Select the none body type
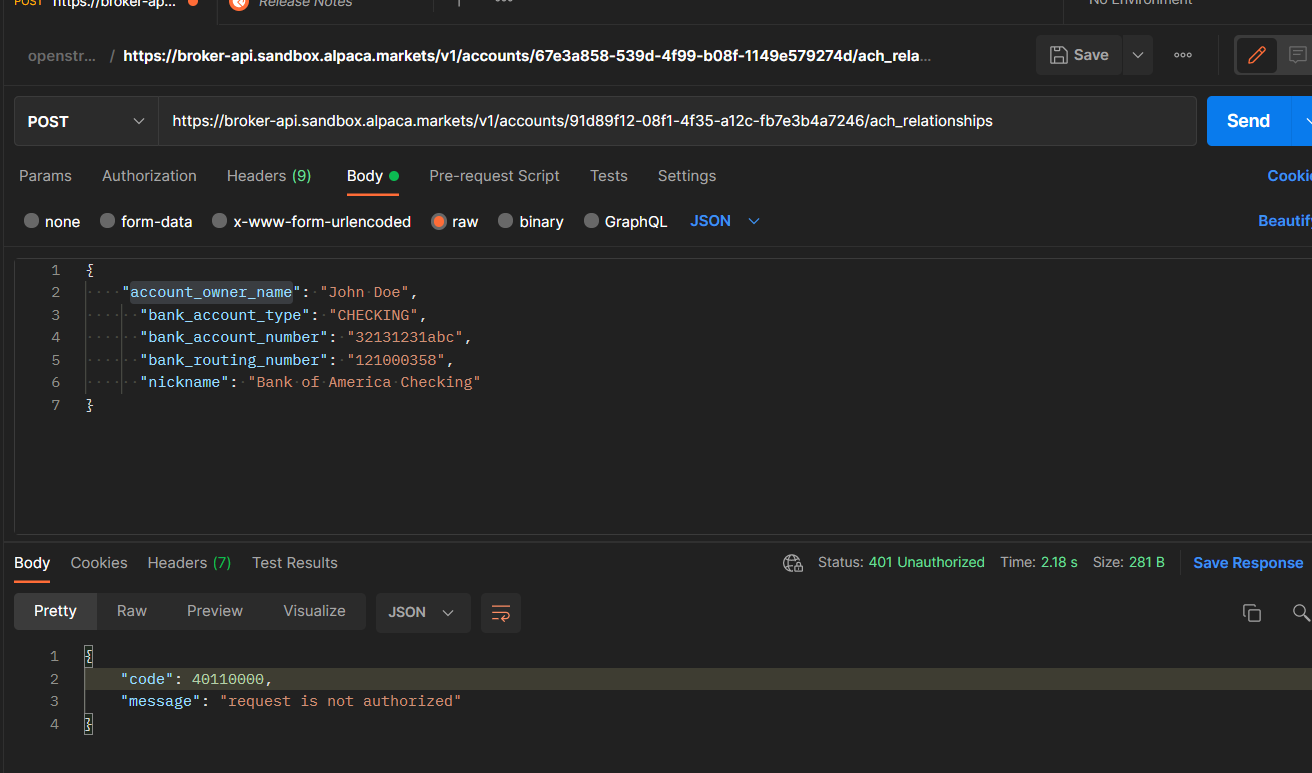Image resolution: width=1312 pixels, height=773 pixels. pos(52,222)
